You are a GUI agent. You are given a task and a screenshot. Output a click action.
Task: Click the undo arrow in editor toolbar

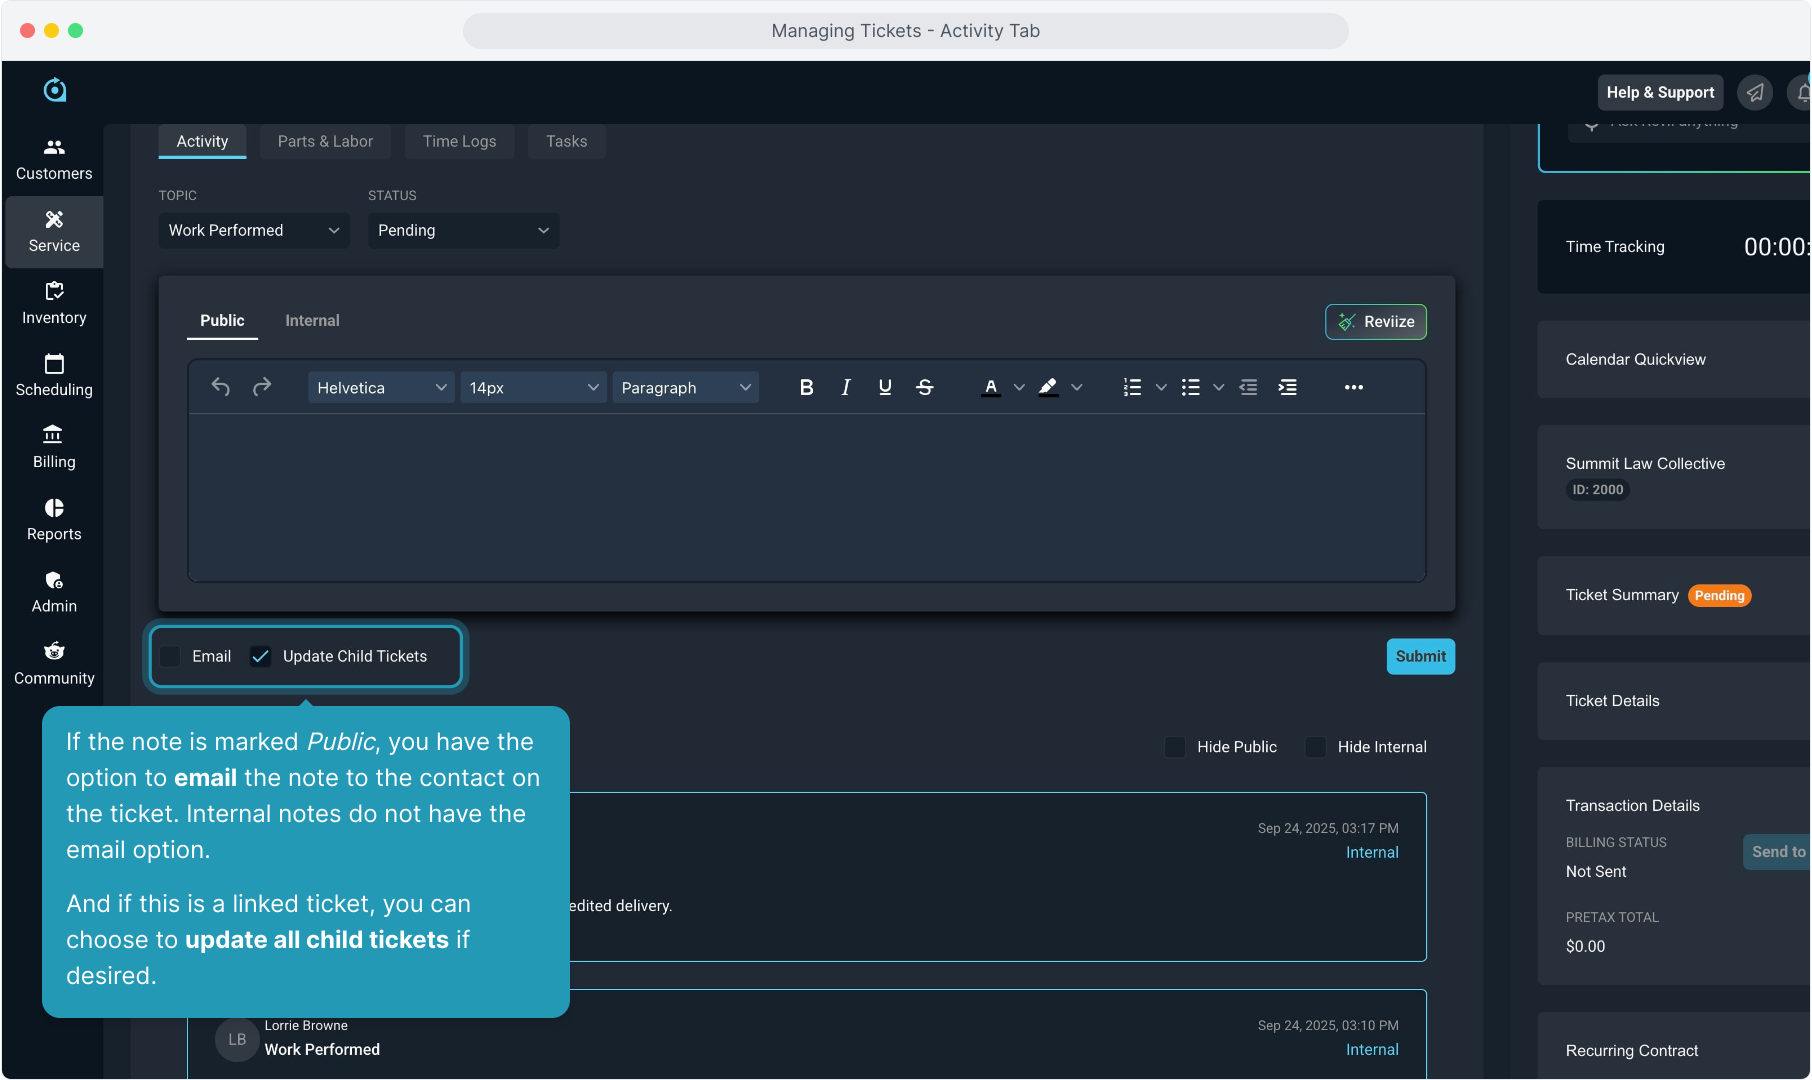pos(221,387)
